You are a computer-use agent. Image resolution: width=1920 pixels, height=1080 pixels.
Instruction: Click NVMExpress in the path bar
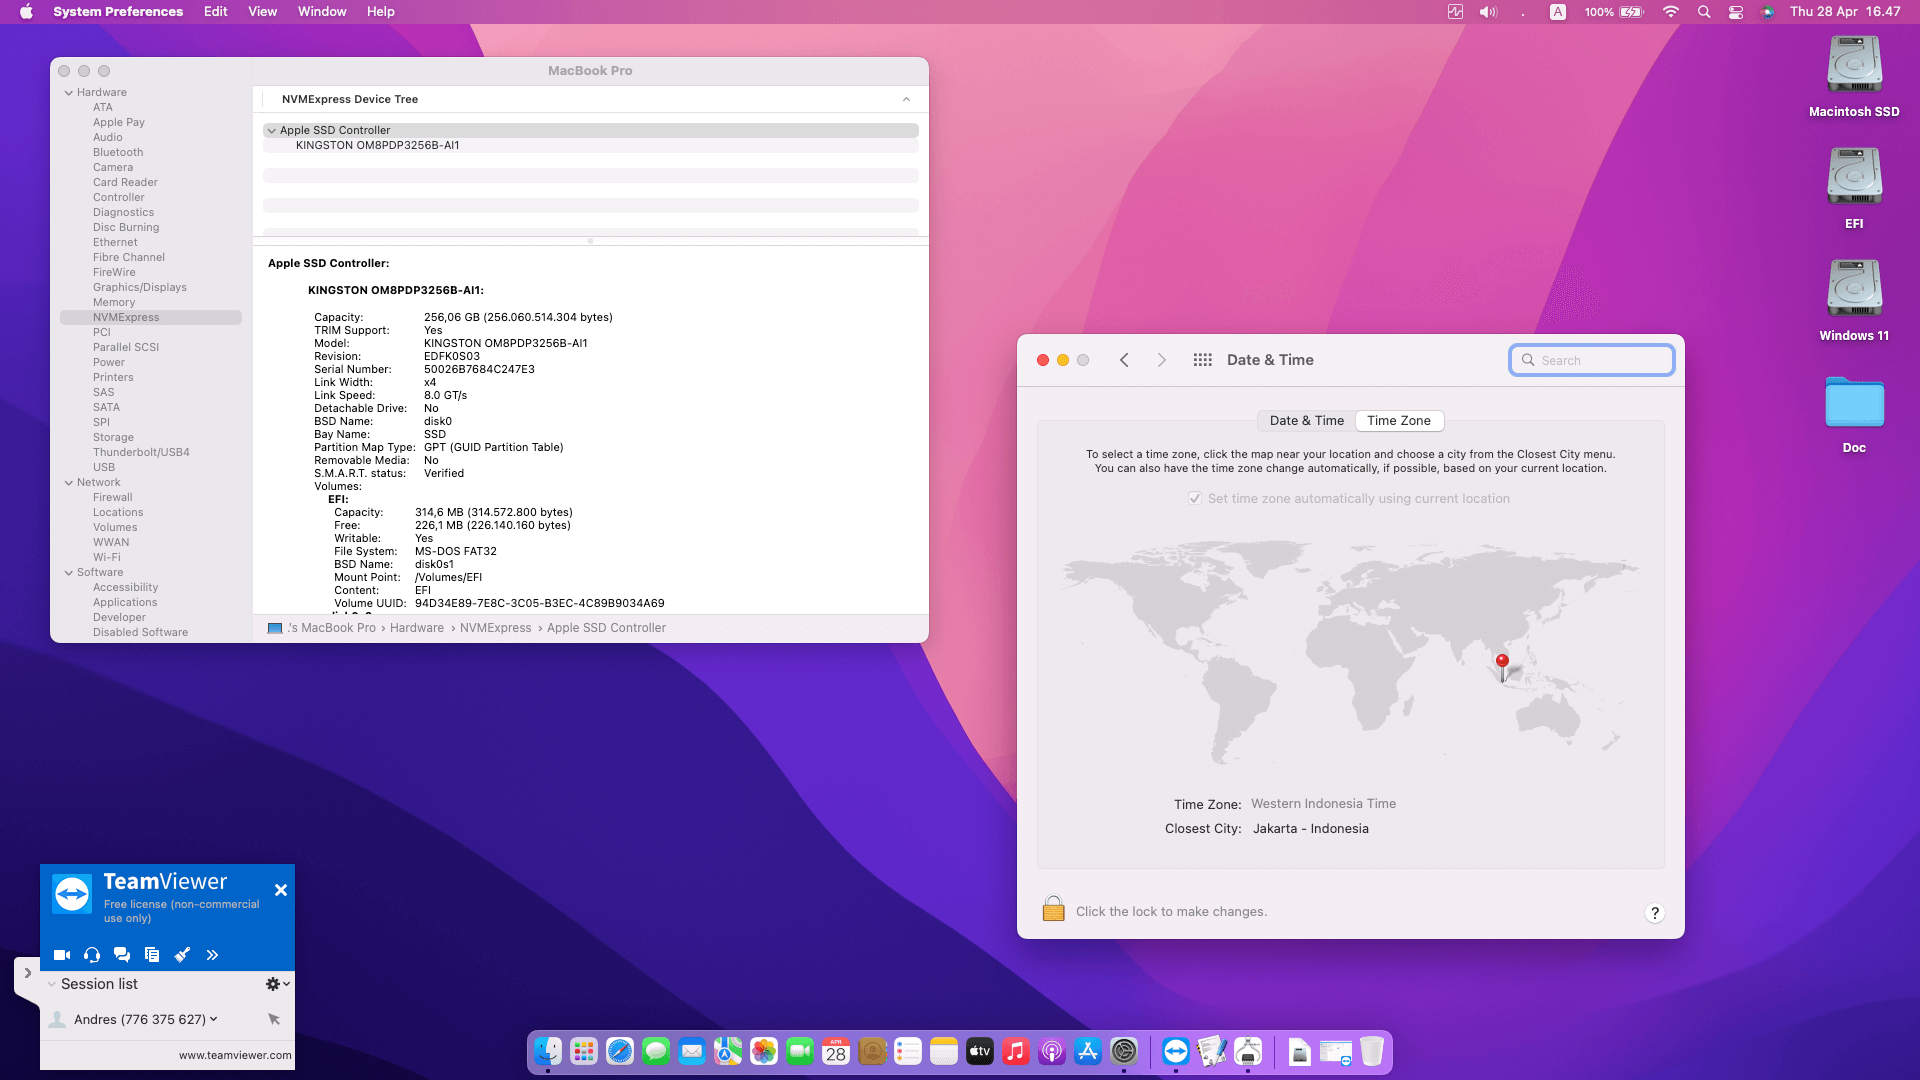click(496, 628)
